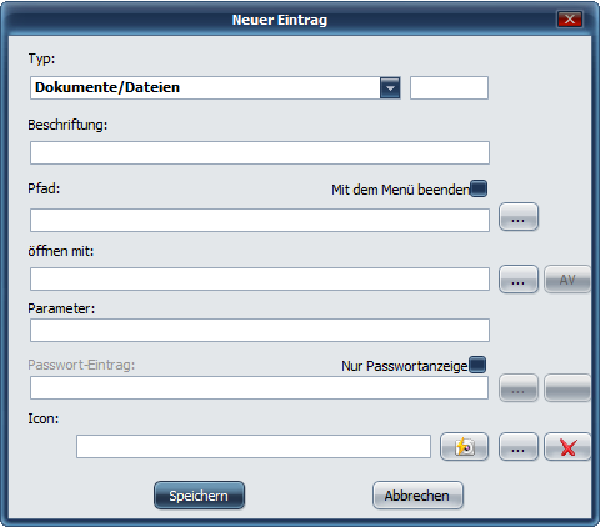Focus the Pfad input field
The height and width of the screenshot is (527, 600).
point(260,219)
